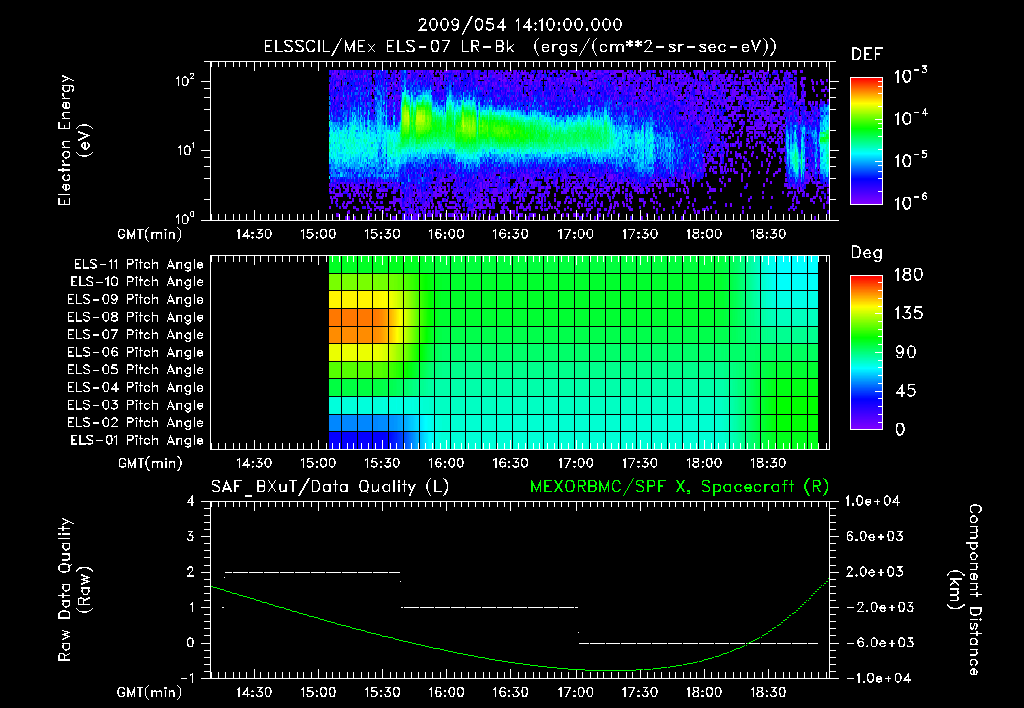The height and width of the screenshot is (708, 1024).
Task: Click the DEF label above the top color bar
Action: pyautogui.click(x=866, y=55)
